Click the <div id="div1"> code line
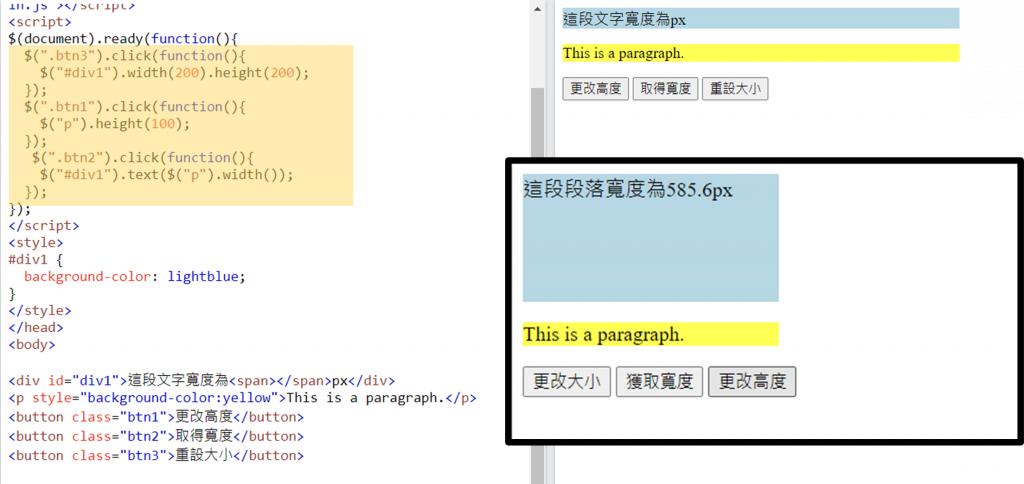The height and width of the screenshot is (484, 1024). (202, 381)
